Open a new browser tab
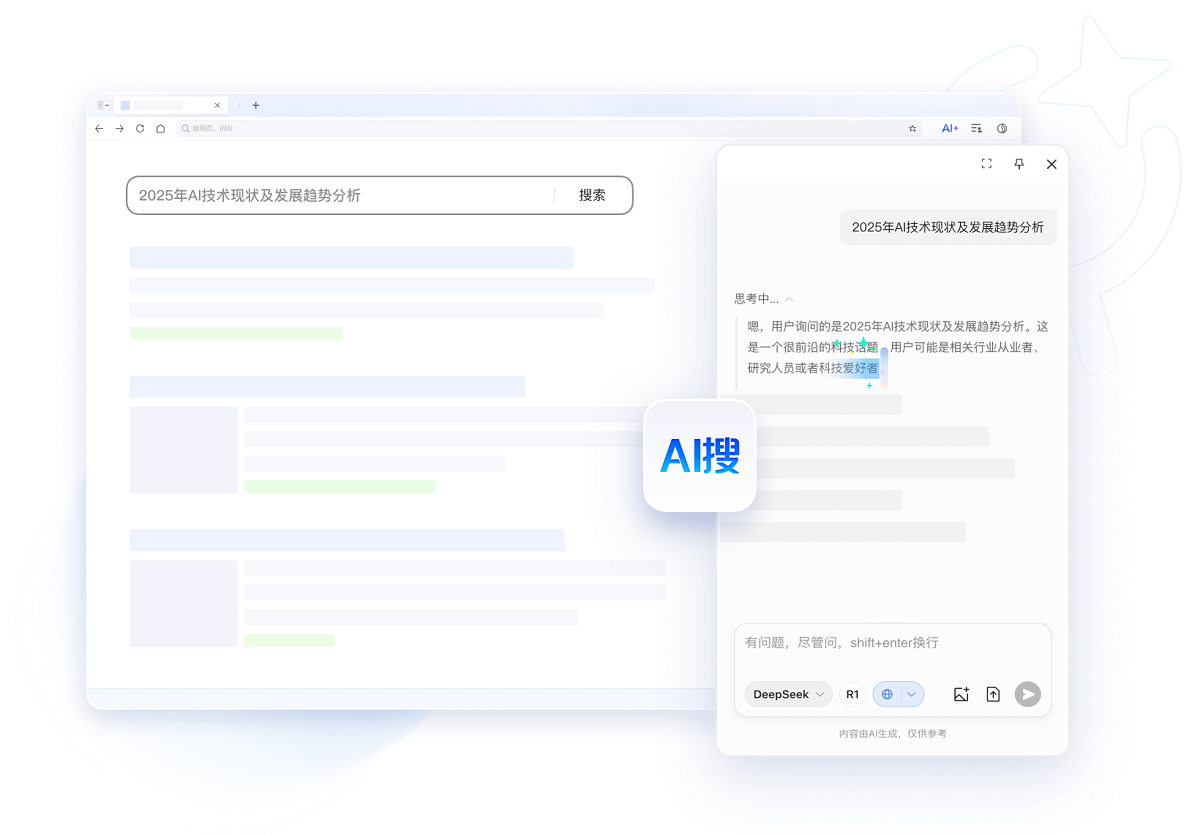This screenshot has height=834, width=1200. click(255, 105)
